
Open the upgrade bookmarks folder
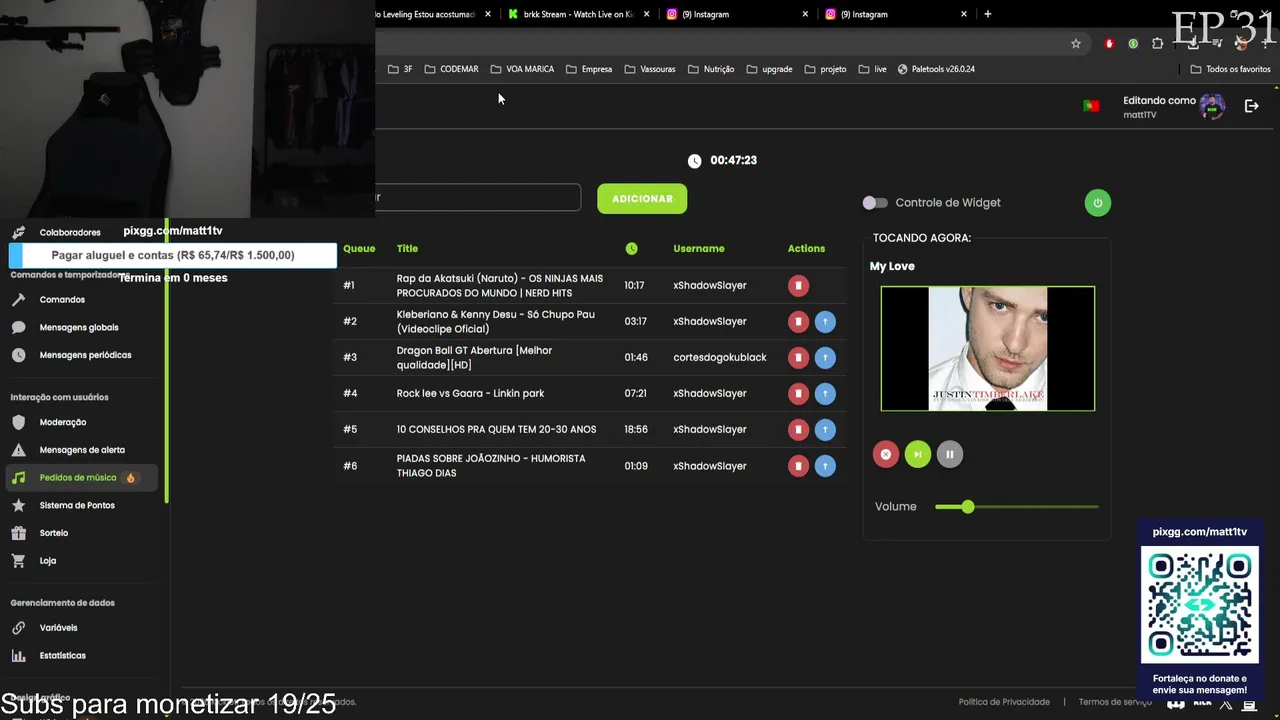click(x=769, y=69)
